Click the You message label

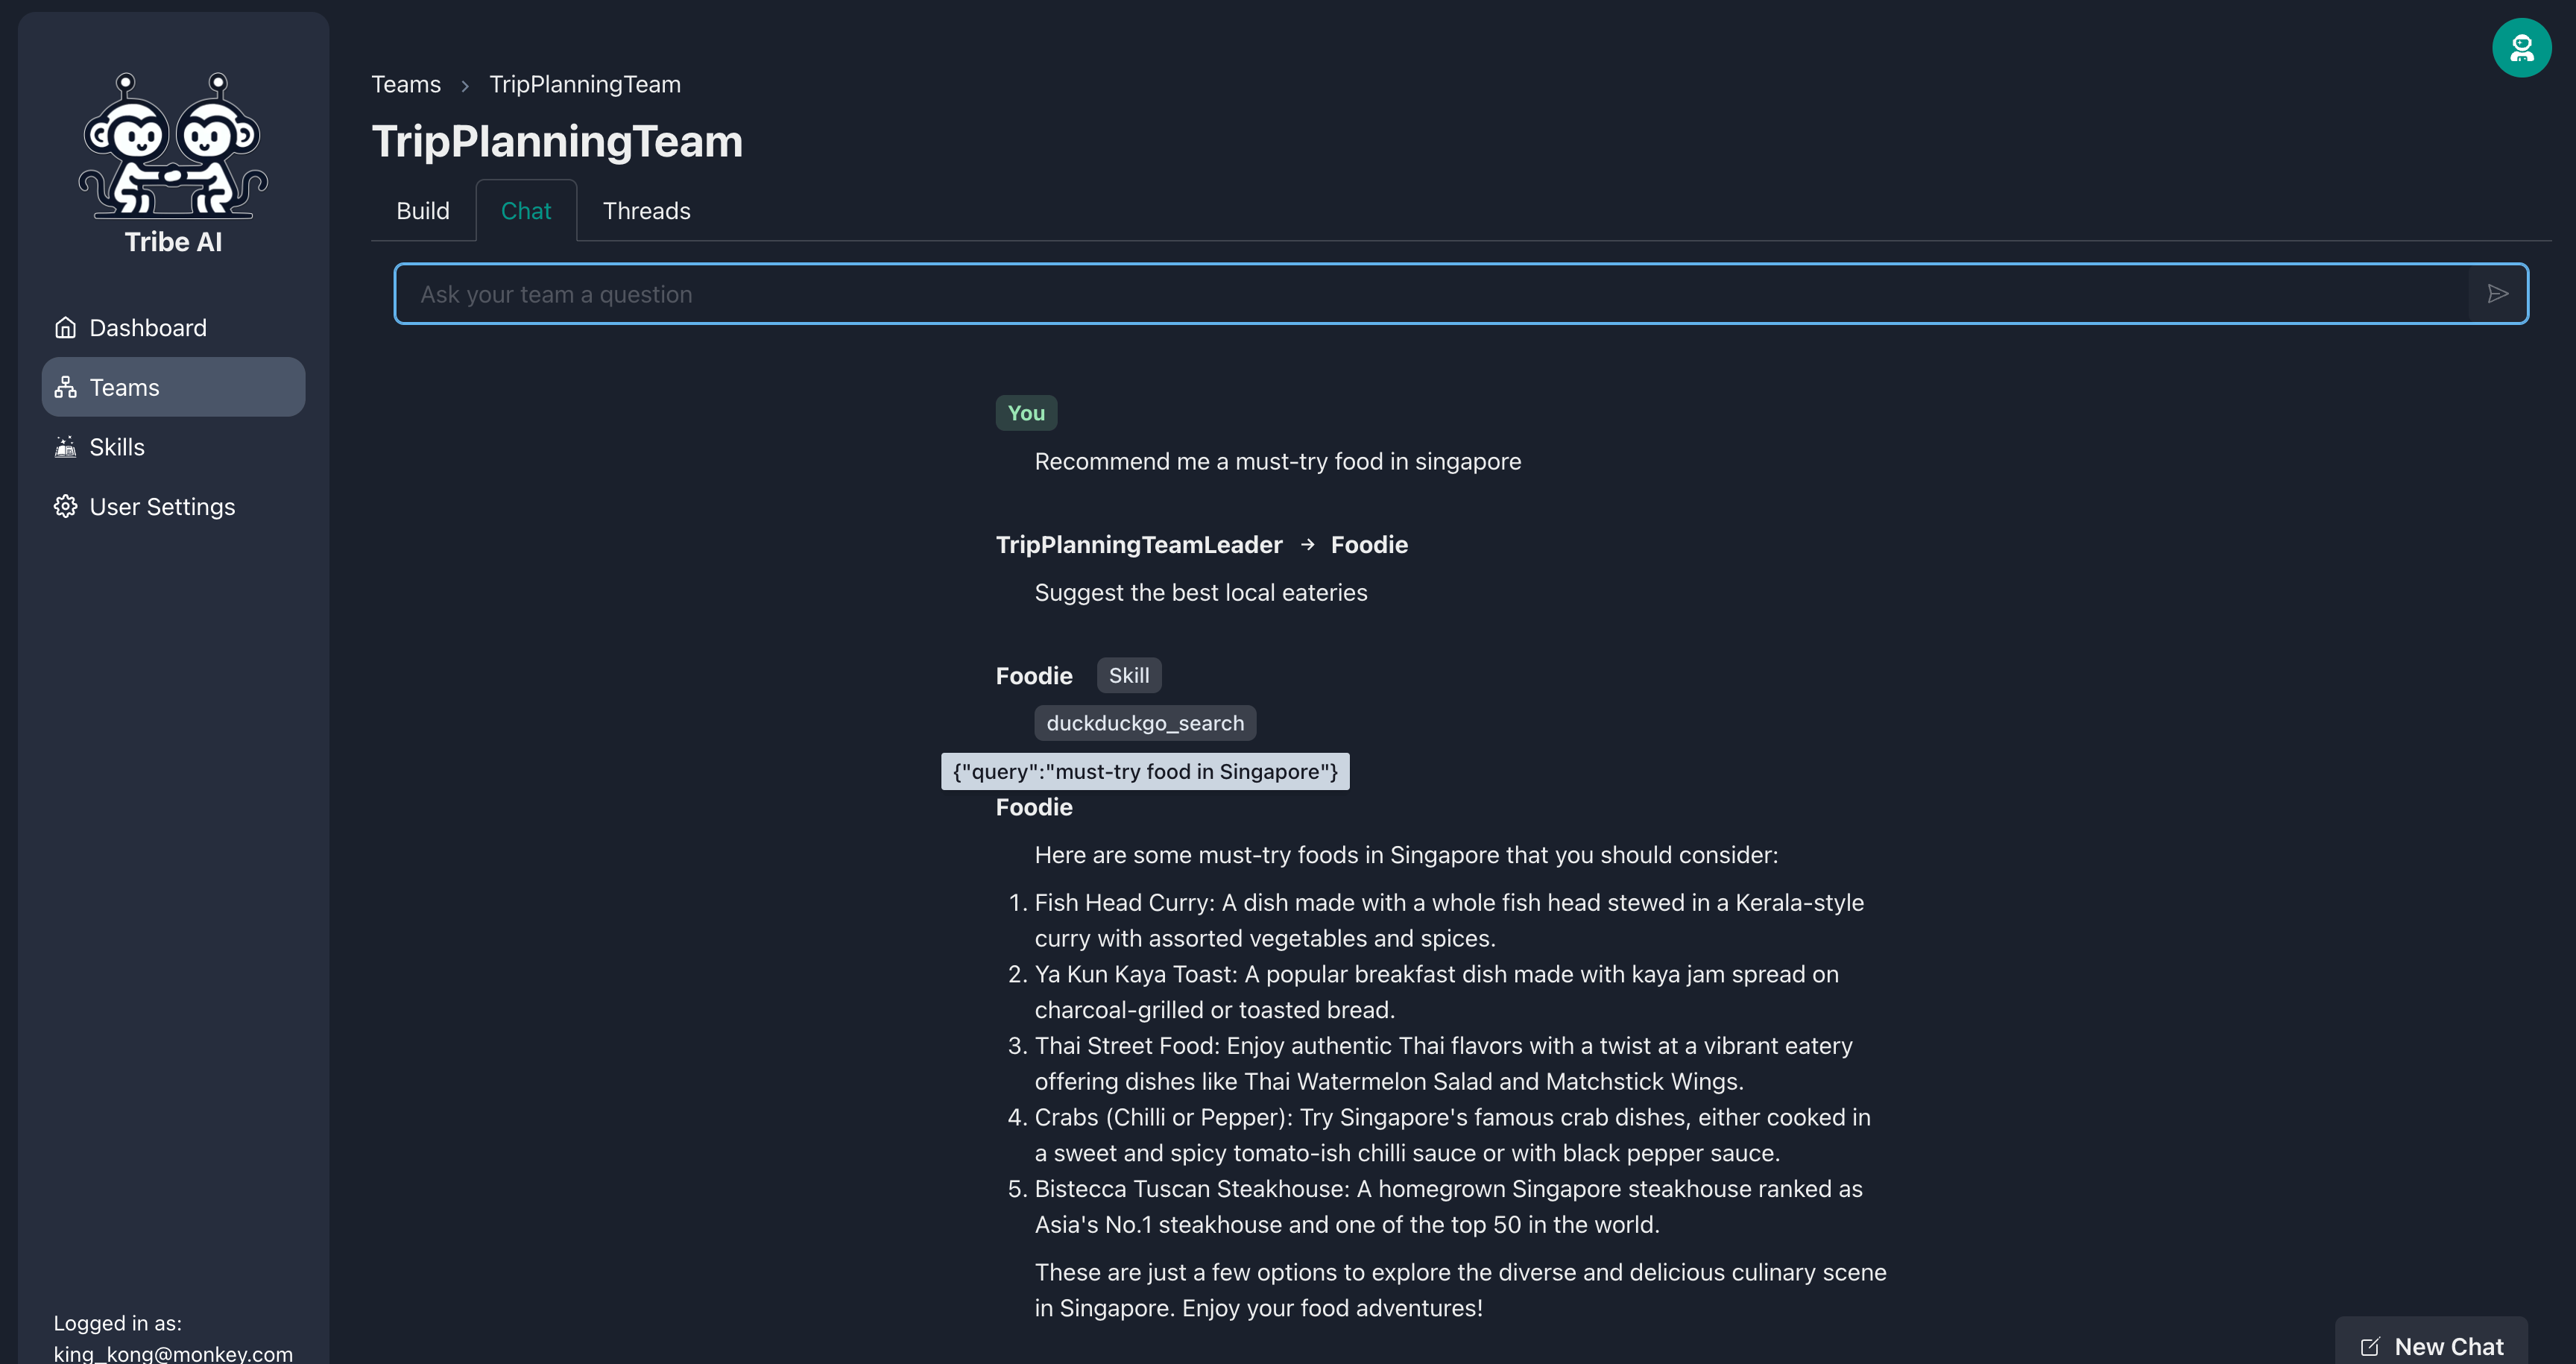click(1026, 413)
